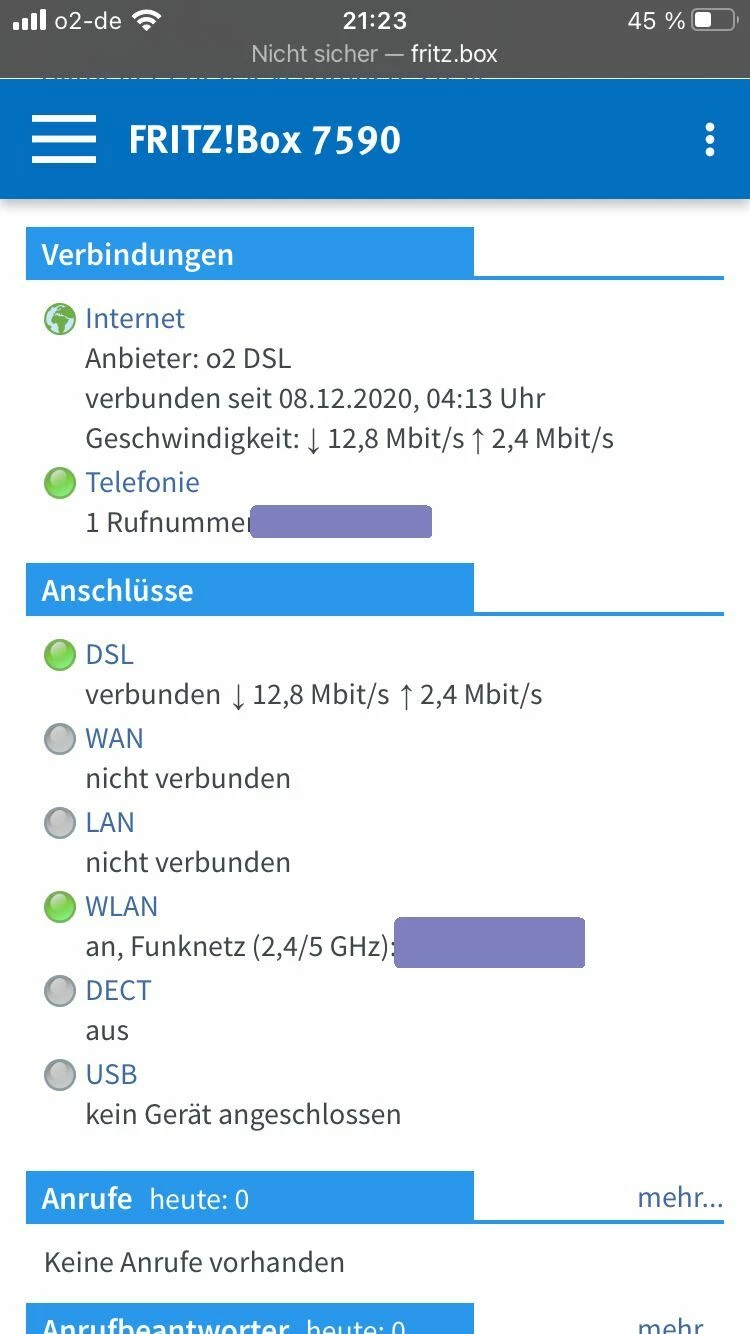Click the gray WAN status indicator
The width and height of the screenshot is (750, 1334).
coord(60,739)
